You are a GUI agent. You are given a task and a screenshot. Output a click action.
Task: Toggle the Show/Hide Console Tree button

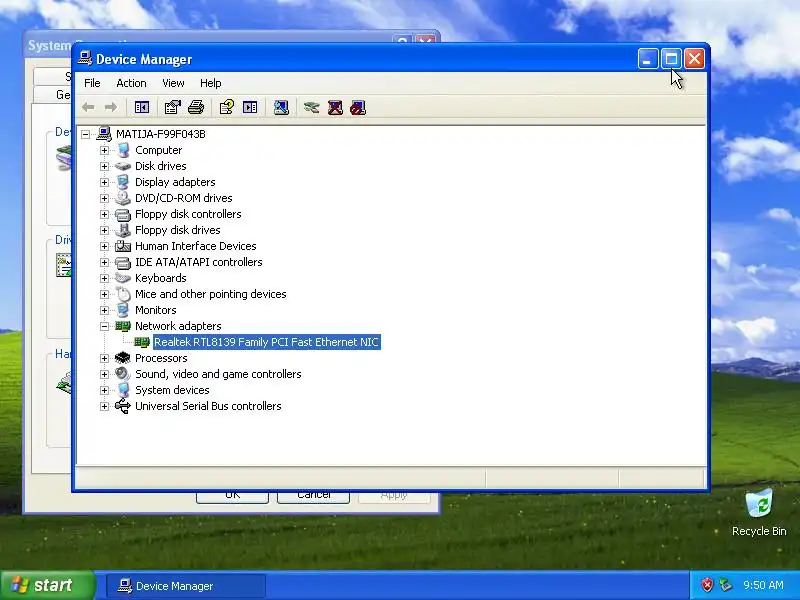click(142, 108)
